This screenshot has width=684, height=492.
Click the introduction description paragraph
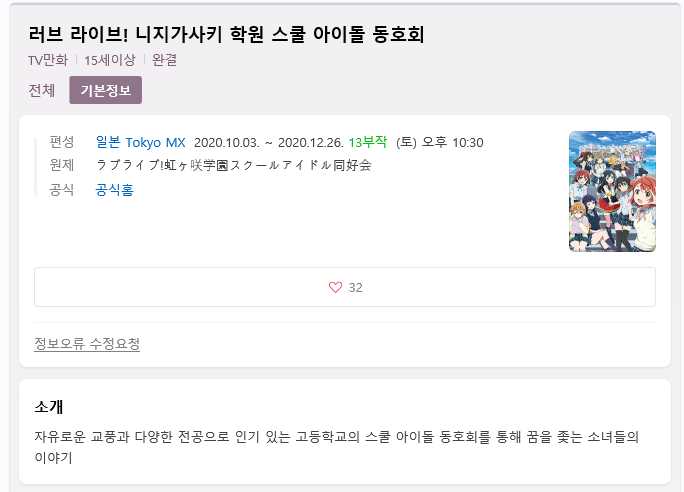(x=336, y=447)
